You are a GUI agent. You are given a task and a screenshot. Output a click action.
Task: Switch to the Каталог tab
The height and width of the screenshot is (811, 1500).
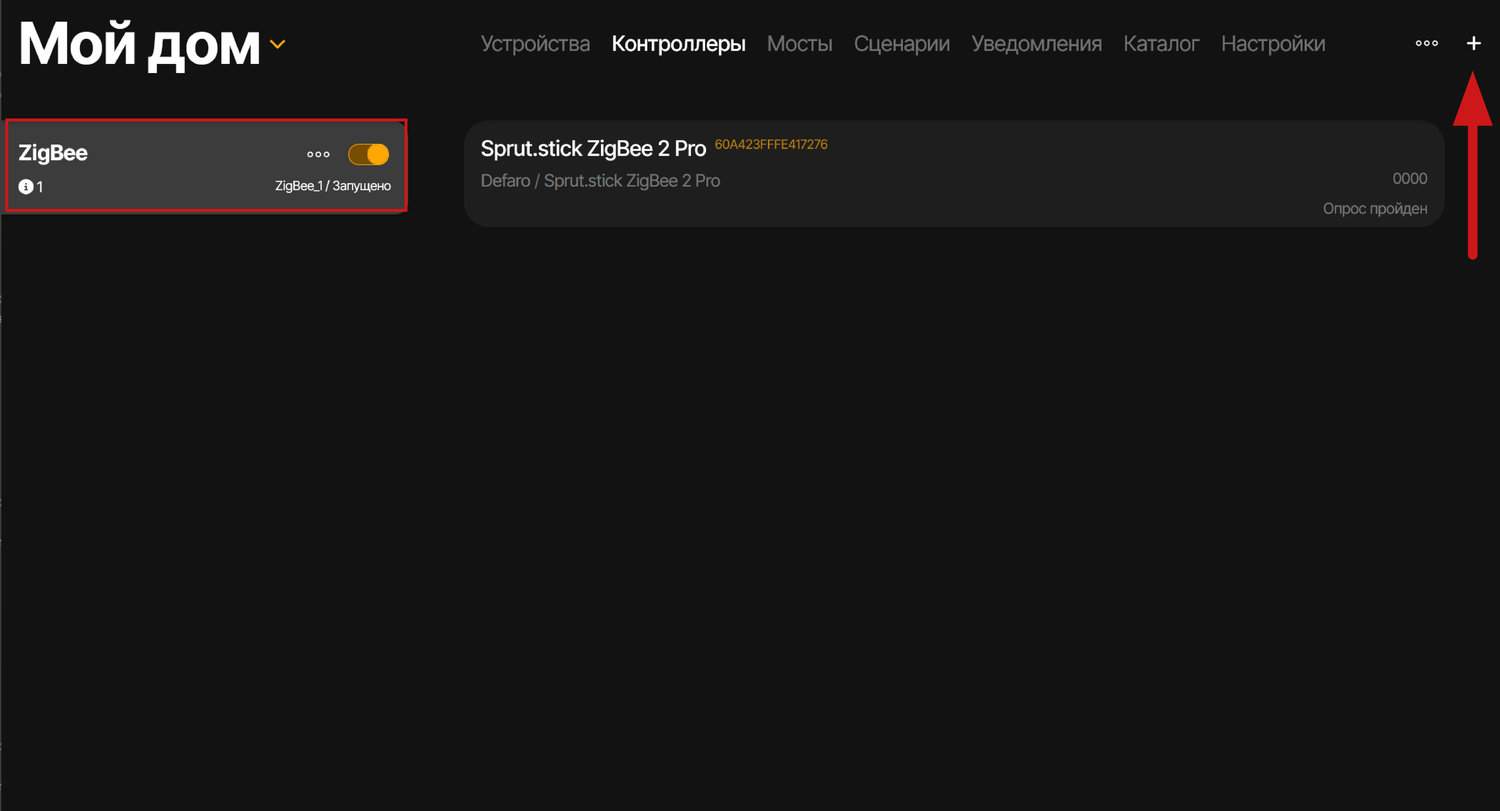pos(1161,43)
